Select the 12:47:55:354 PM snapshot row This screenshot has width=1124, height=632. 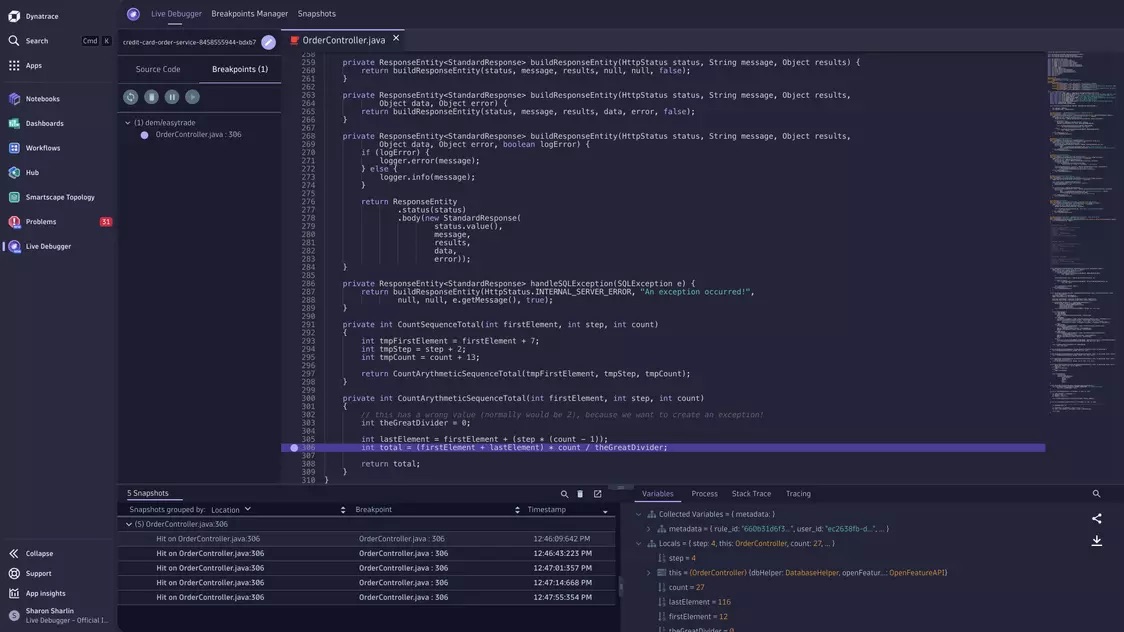(x=366, y=597)
